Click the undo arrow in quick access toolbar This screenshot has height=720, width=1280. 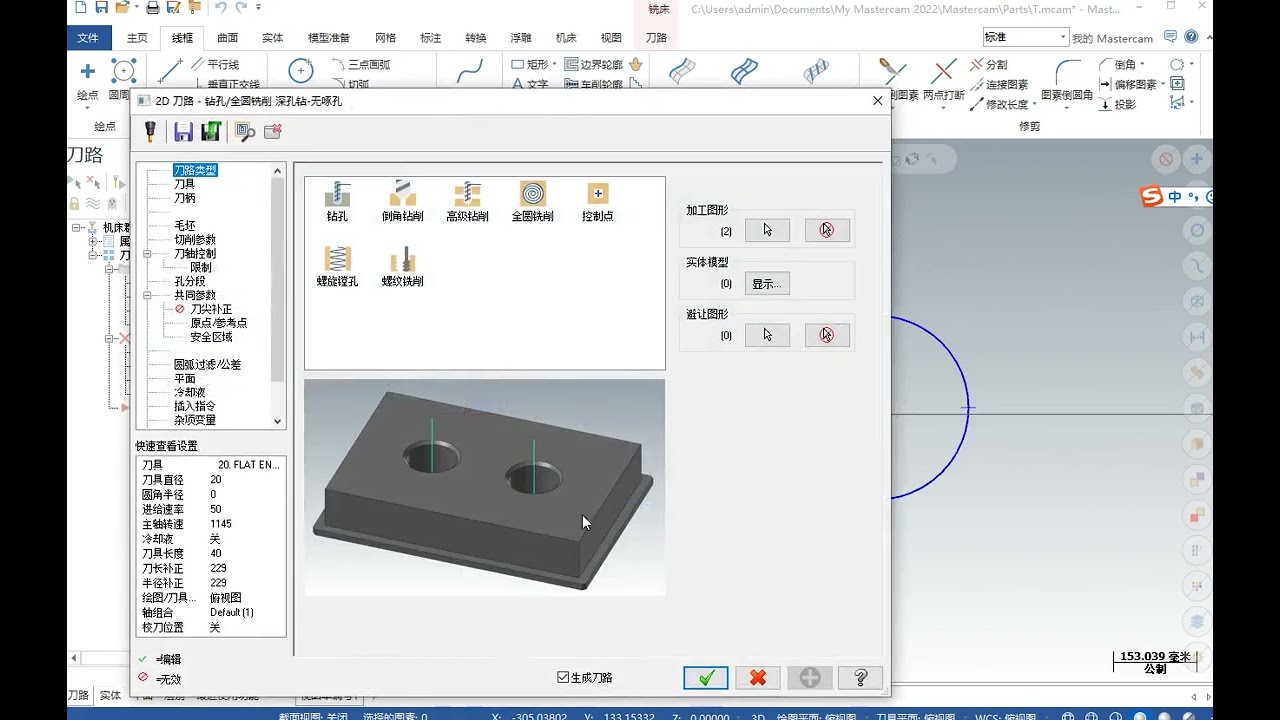pos(220,8)
